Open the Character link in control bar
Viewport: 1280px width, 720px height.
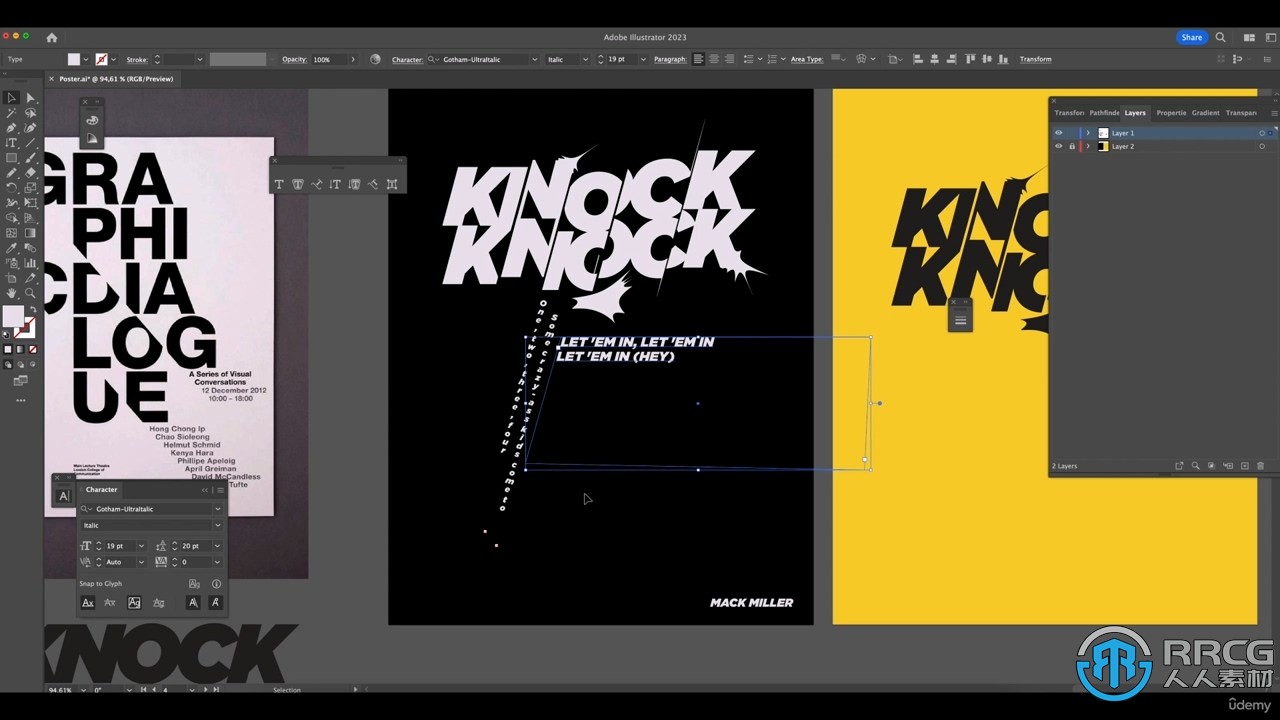coord(407,59)
